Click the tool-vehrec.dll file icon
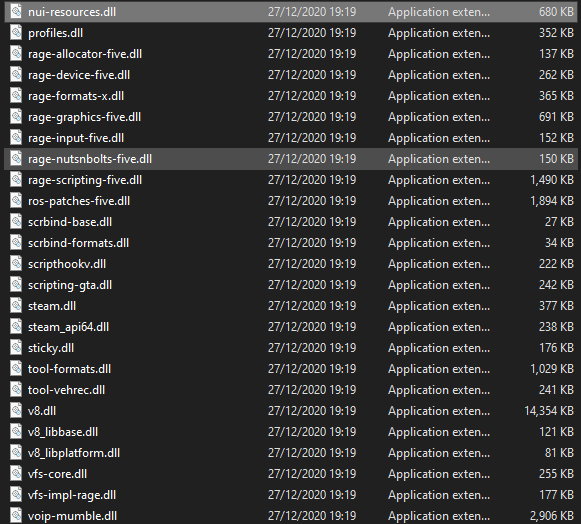581x524 pixels. tap(16, 389)
